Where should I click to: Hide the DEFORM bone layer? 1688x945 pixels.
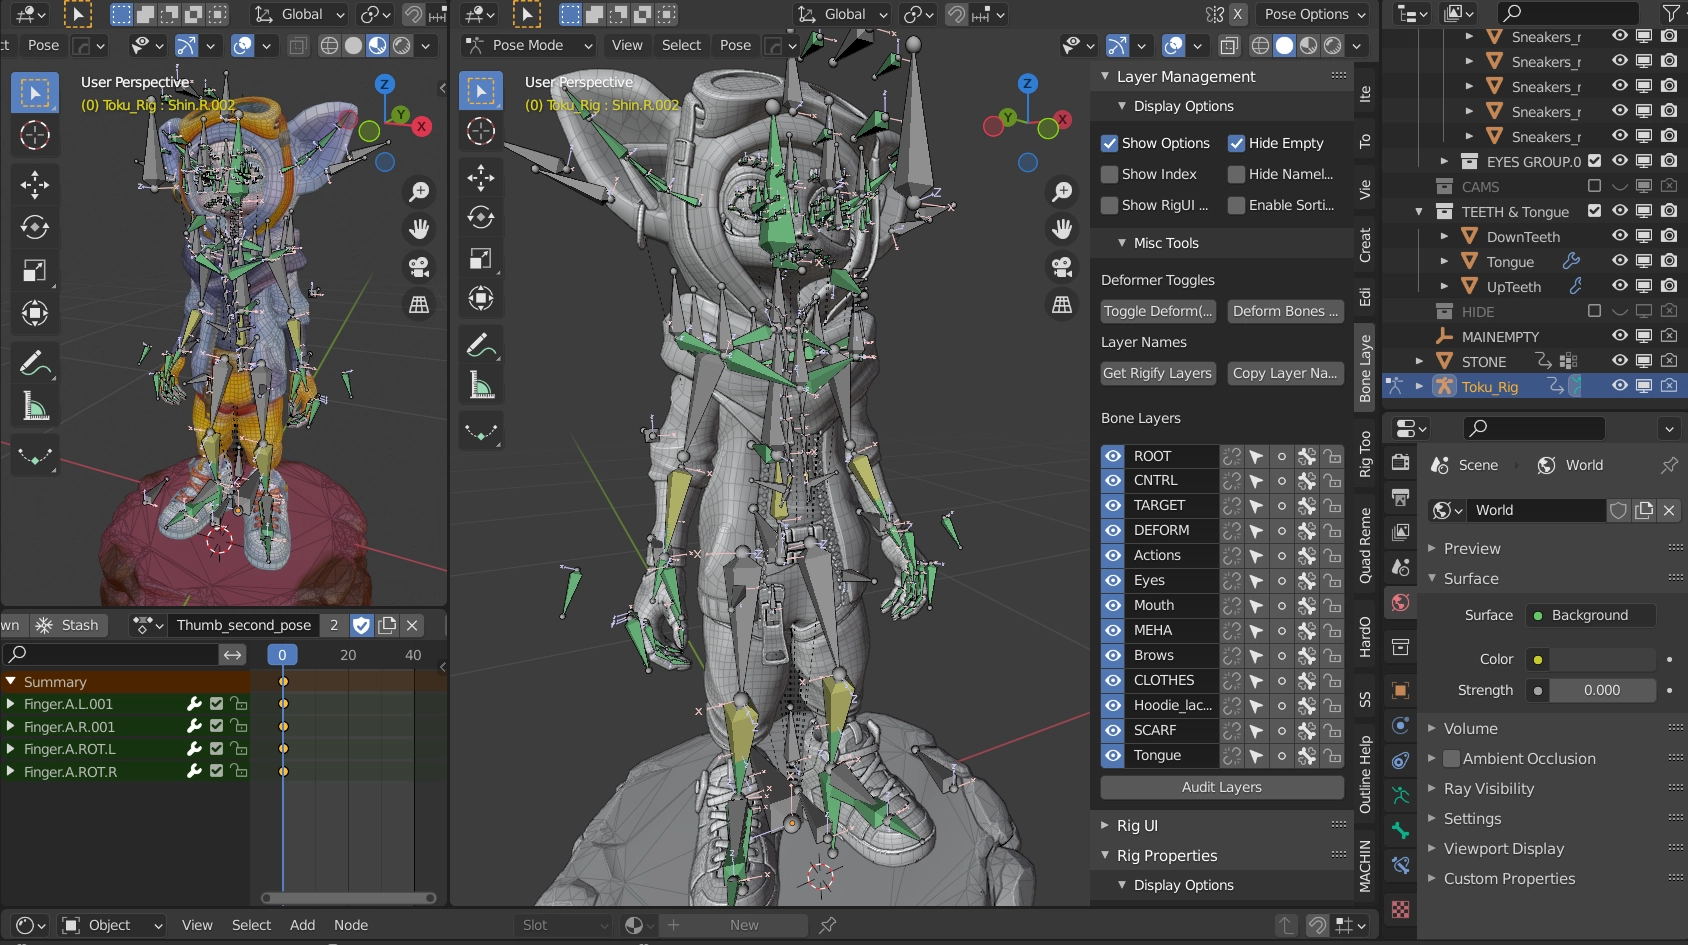point(1113,531)
